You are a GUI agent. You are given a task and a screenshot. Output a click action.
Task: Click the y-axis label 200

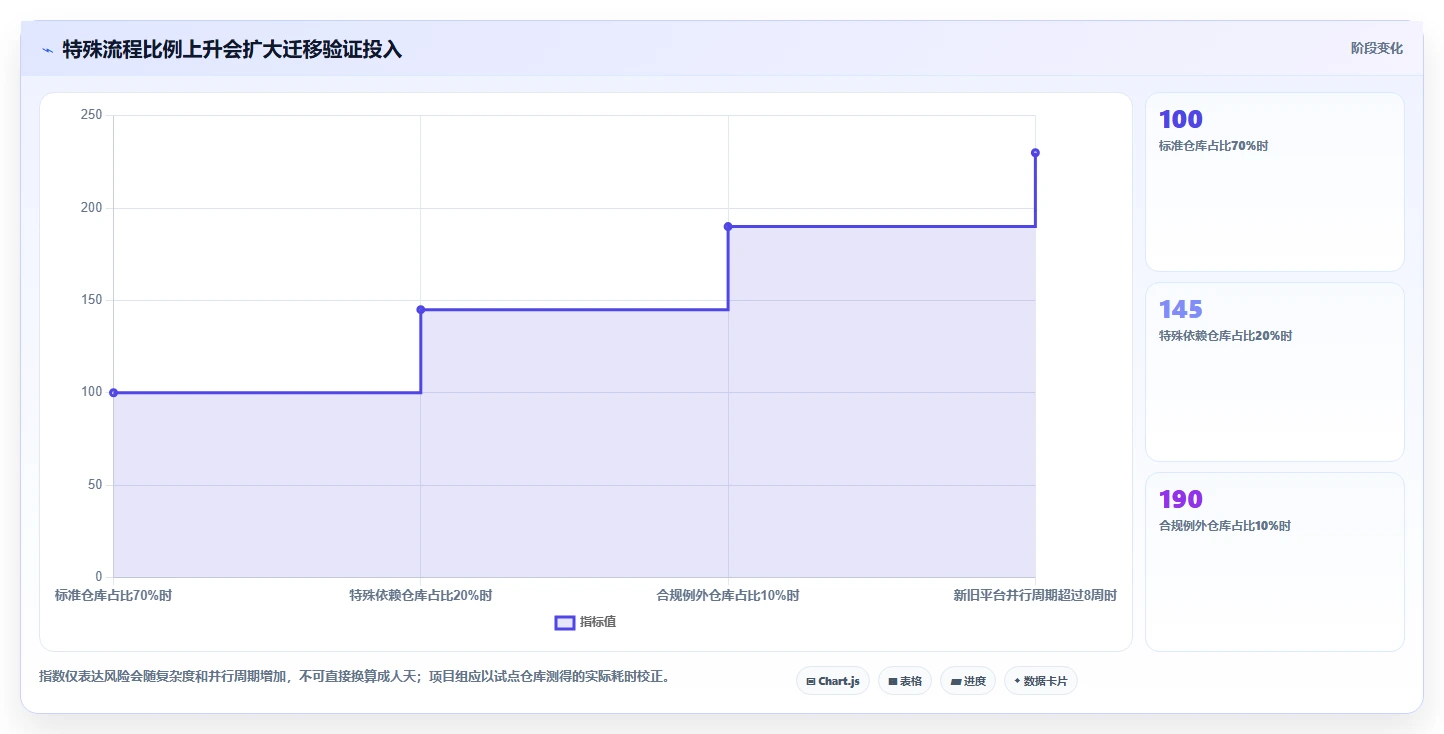click(91, 208)
